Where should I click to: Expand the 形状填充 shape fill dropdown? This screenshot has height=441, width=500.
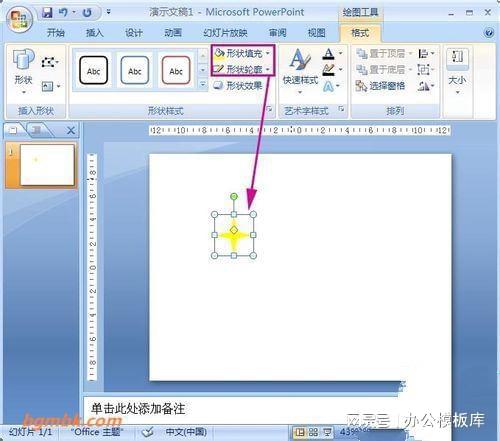click(268, 53)
